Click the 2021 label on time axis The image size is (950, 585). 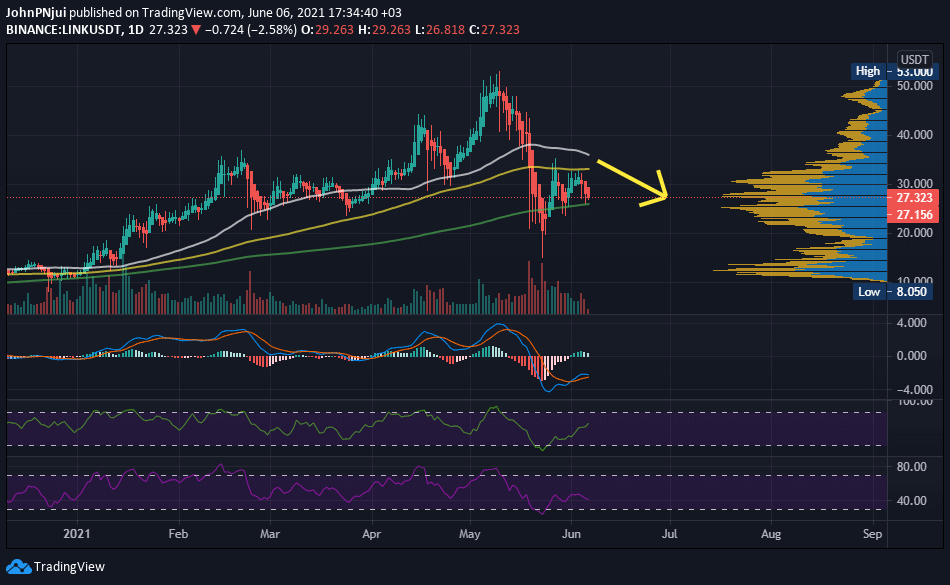(x=77, y=534)
